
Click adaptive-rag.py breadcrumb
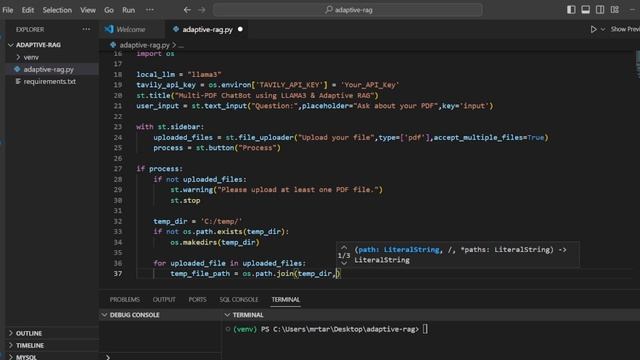(144, 45)
